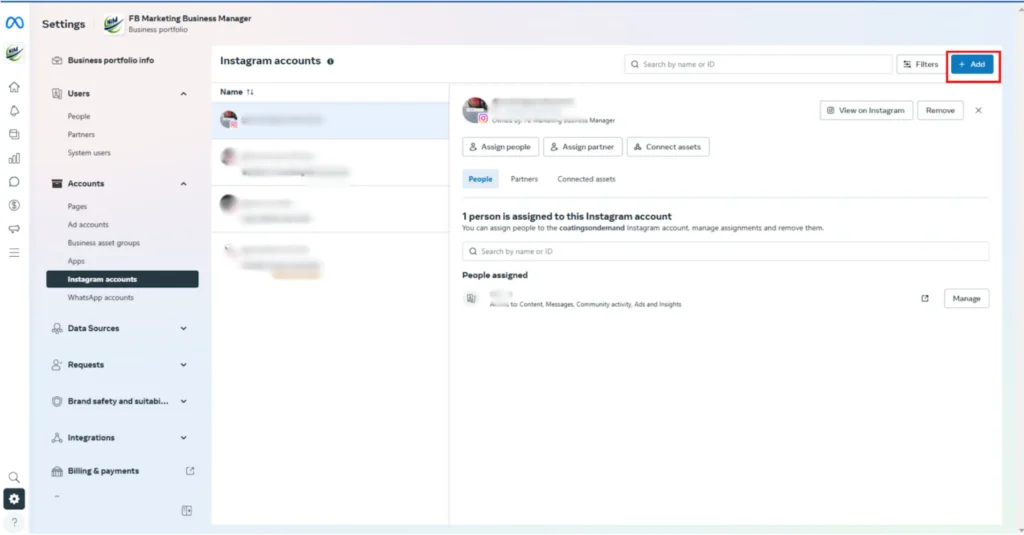Open Apps under Accounts
The width and height of the screenshot is (1024, 535).
[x=76, y=261]
